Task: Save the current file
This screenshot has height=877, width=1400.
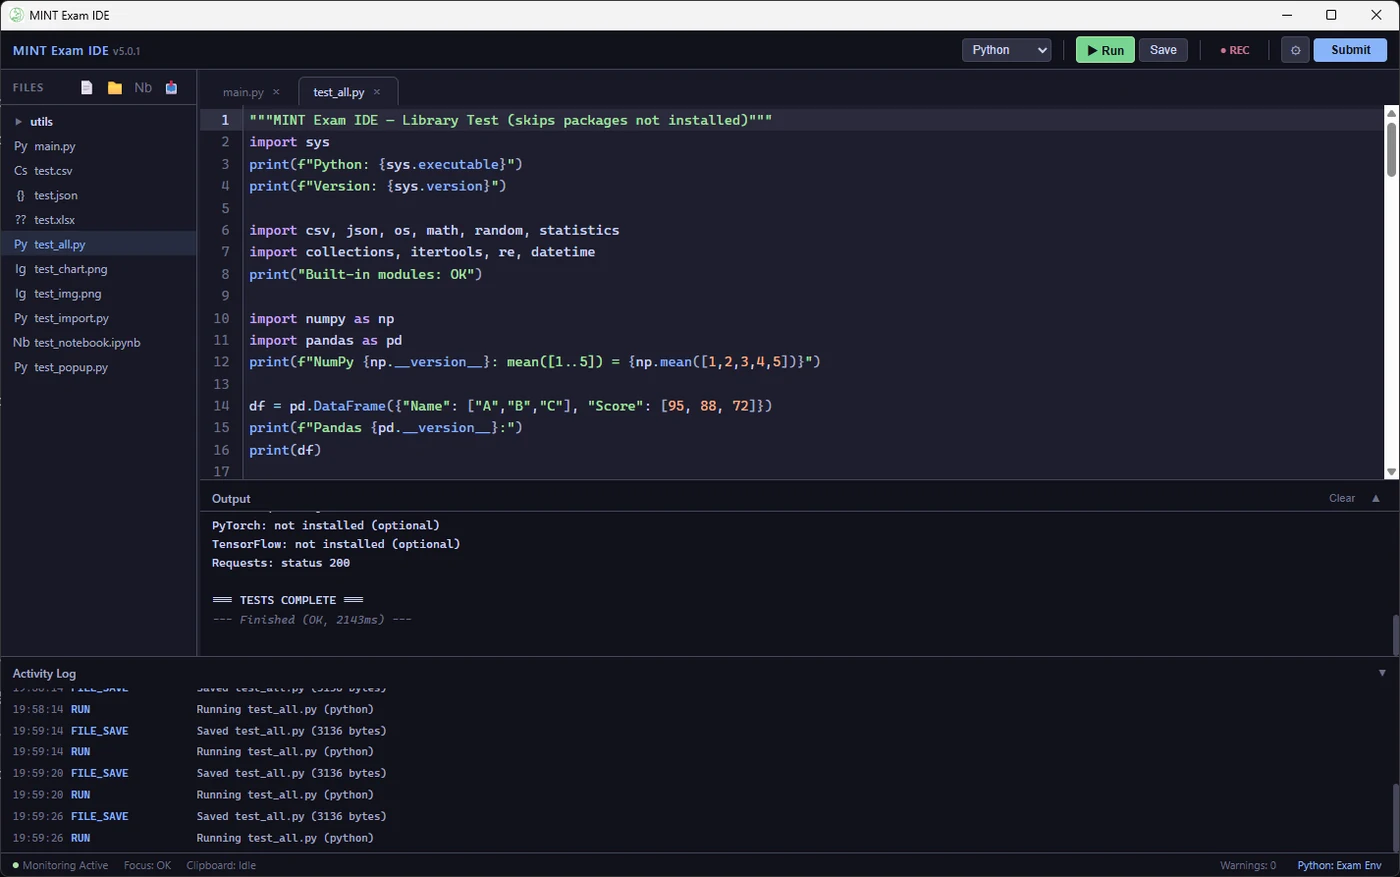Action: point(1163,50)
